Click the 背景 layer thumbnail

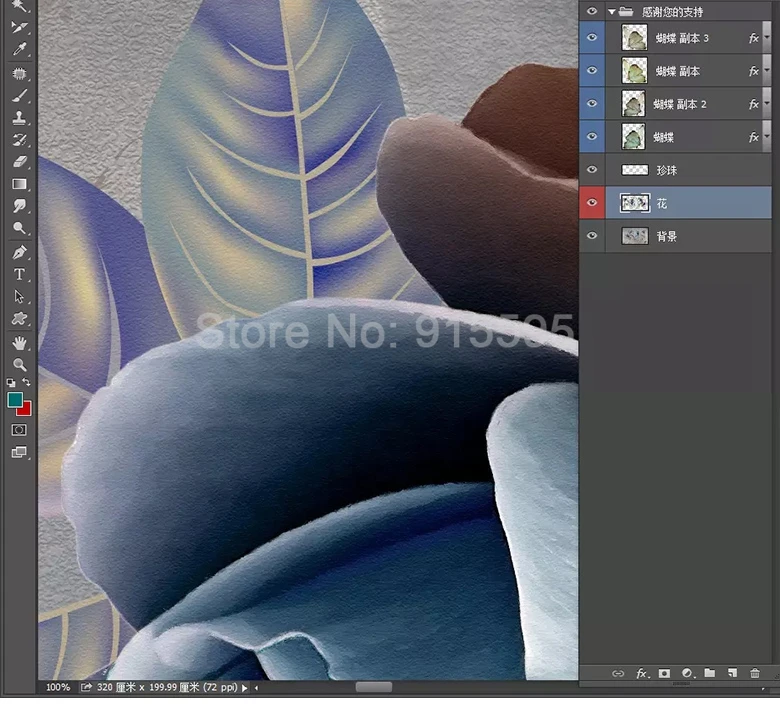[635, 236]
